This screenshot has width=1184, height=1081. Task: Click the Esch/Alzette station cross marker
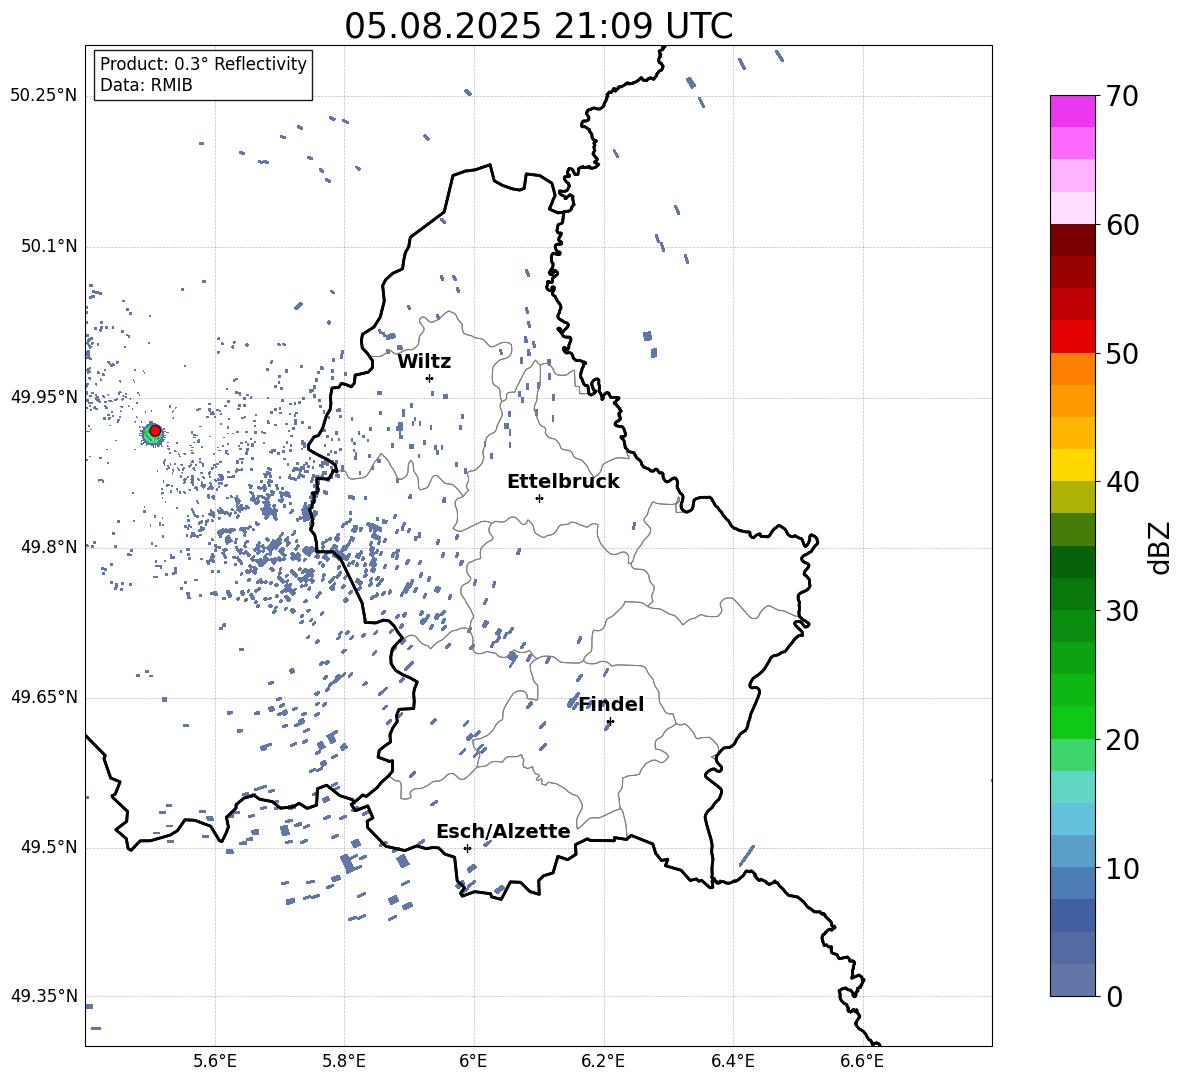click(x=467, y=848)
